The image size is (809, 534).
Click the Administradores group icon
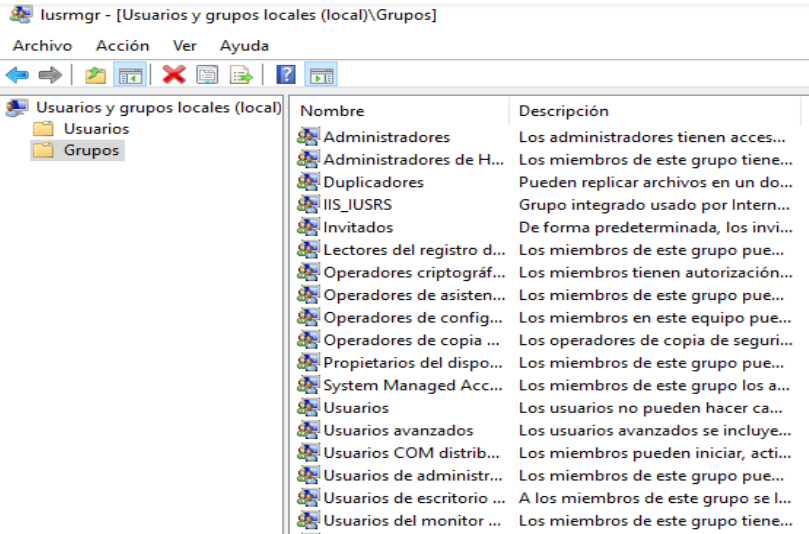(x=308, y=137)
